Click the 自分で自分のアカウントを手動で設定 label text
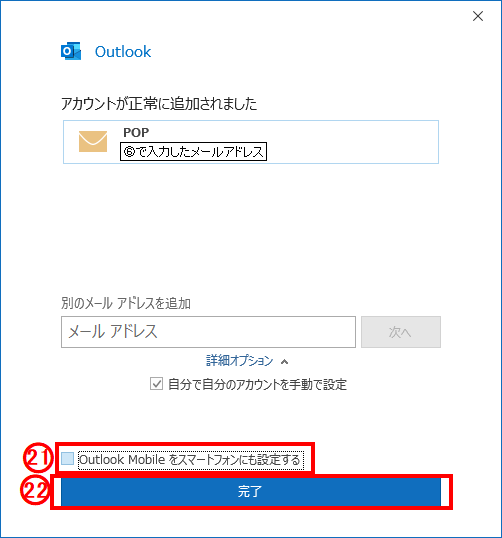The height and width of the screenshot is (538, 502). click(x=257, y=384)
